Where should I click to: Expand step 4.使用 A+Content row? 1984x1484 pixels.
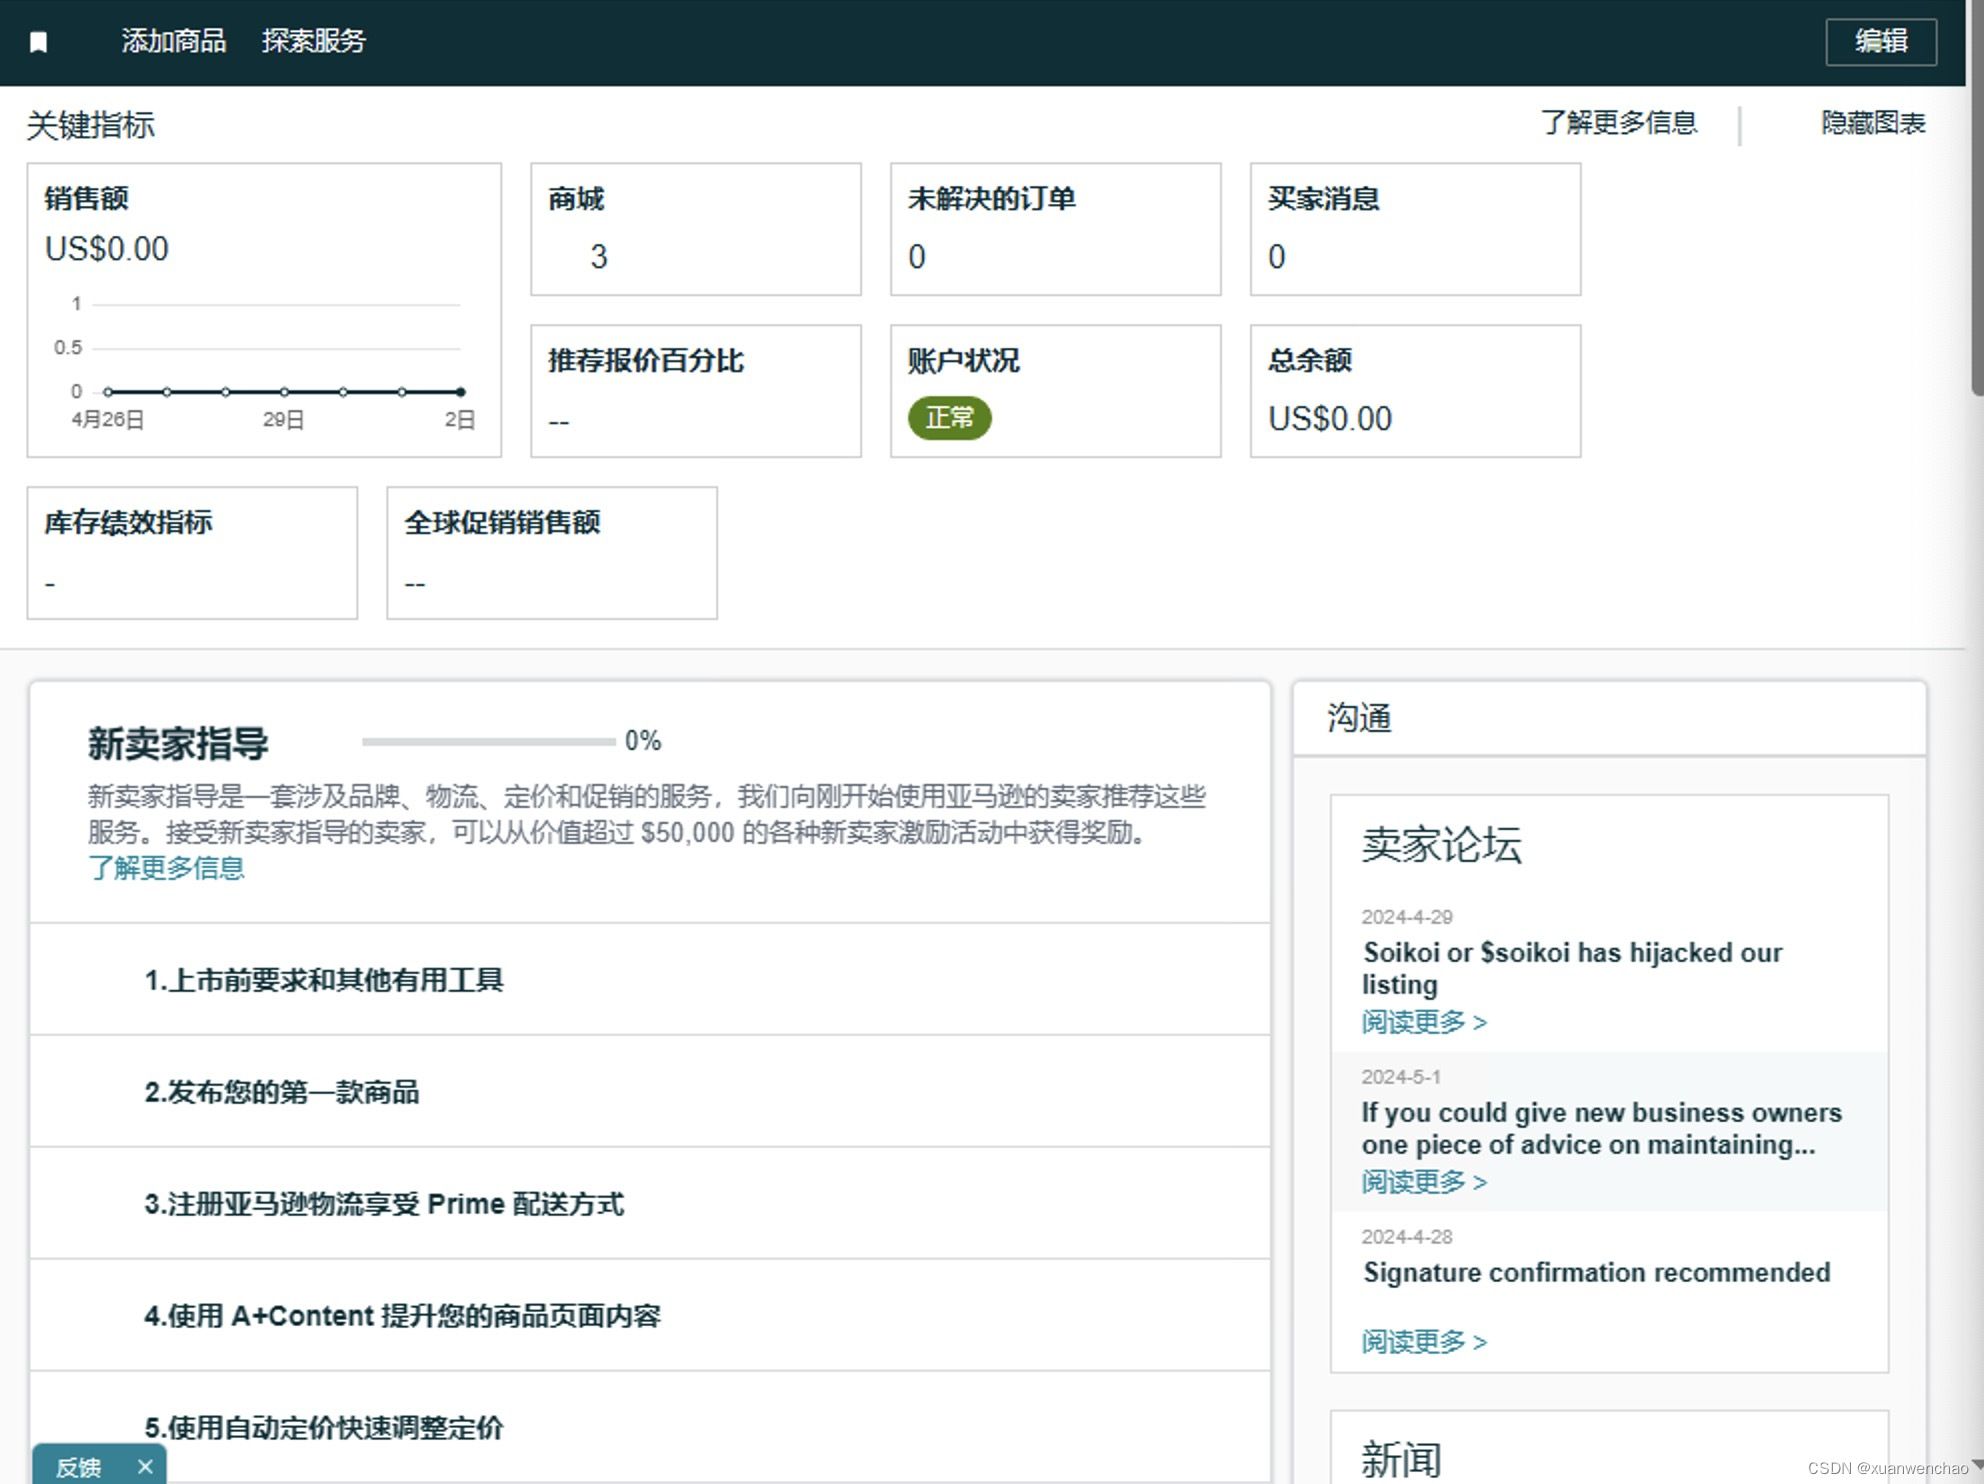pyautogui.click(x=402, y=1316)
